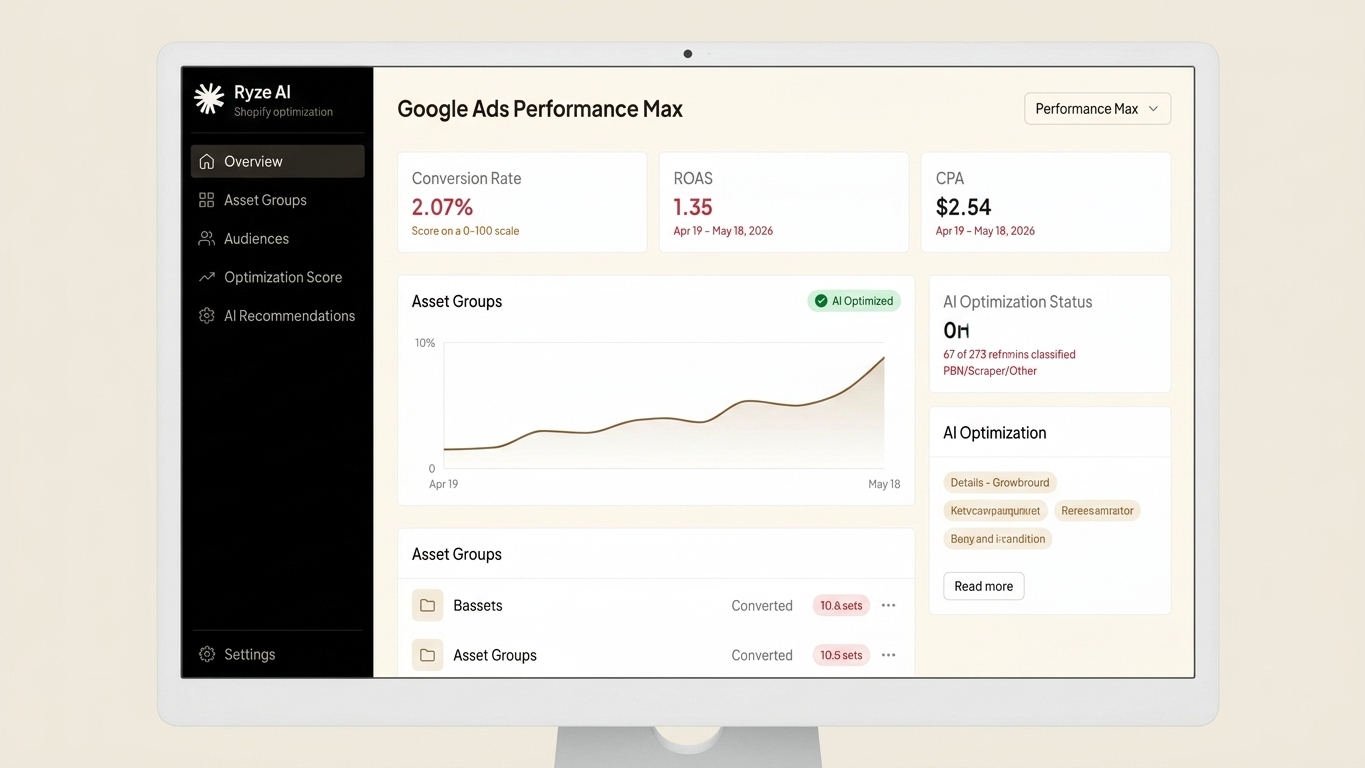The height and width of the screenshot is (768, 1365).
Task: Select the Details - Growbrourd tag
Action: click(x=1000, y=482)
